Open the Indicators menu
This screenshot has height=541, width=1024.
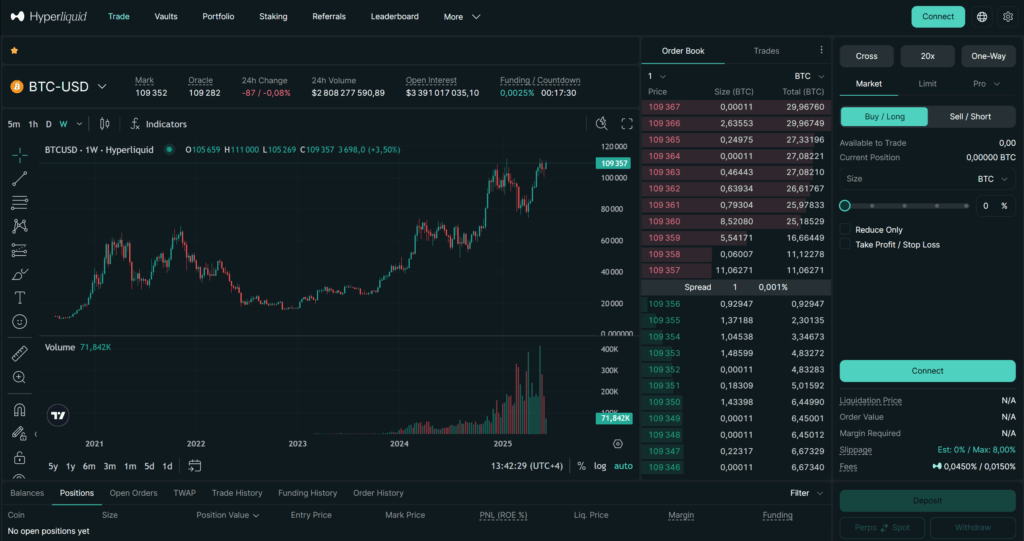pos(159,123)
